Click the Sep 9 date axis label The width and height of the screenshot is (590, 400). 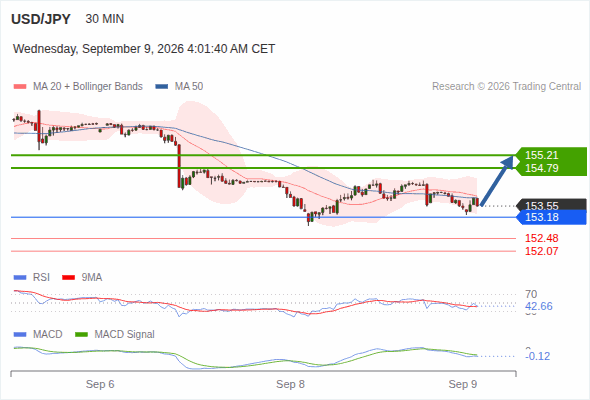coord(463,384)
